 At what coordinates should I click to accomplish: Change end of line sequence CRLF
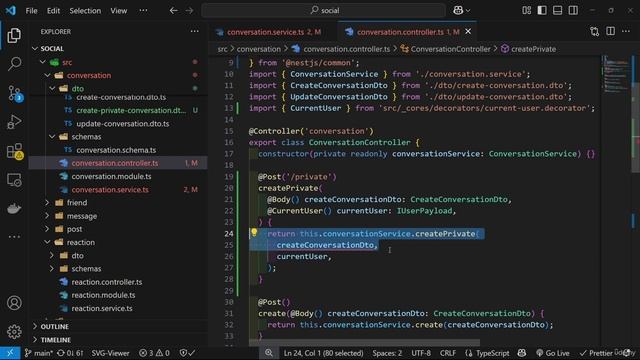tap(448, 353)
